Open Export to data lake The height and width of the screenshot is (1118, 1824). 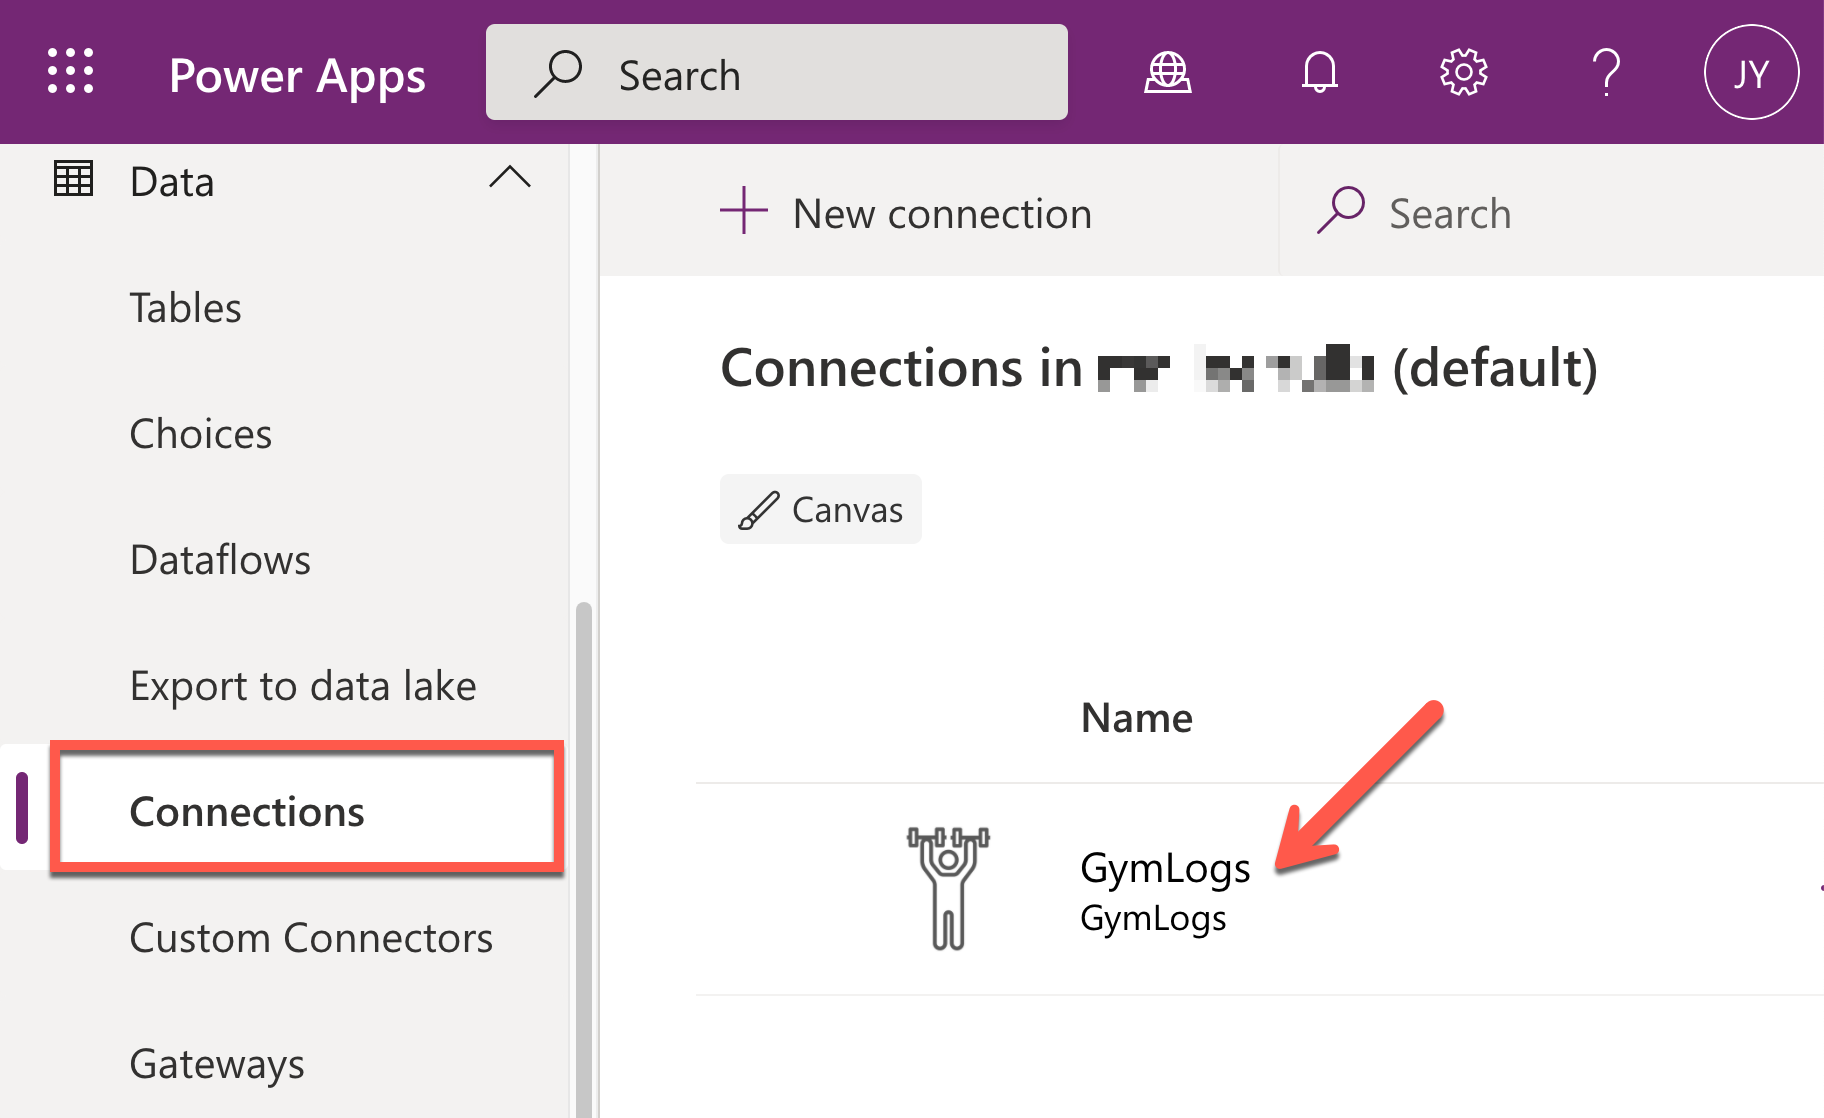303,686
